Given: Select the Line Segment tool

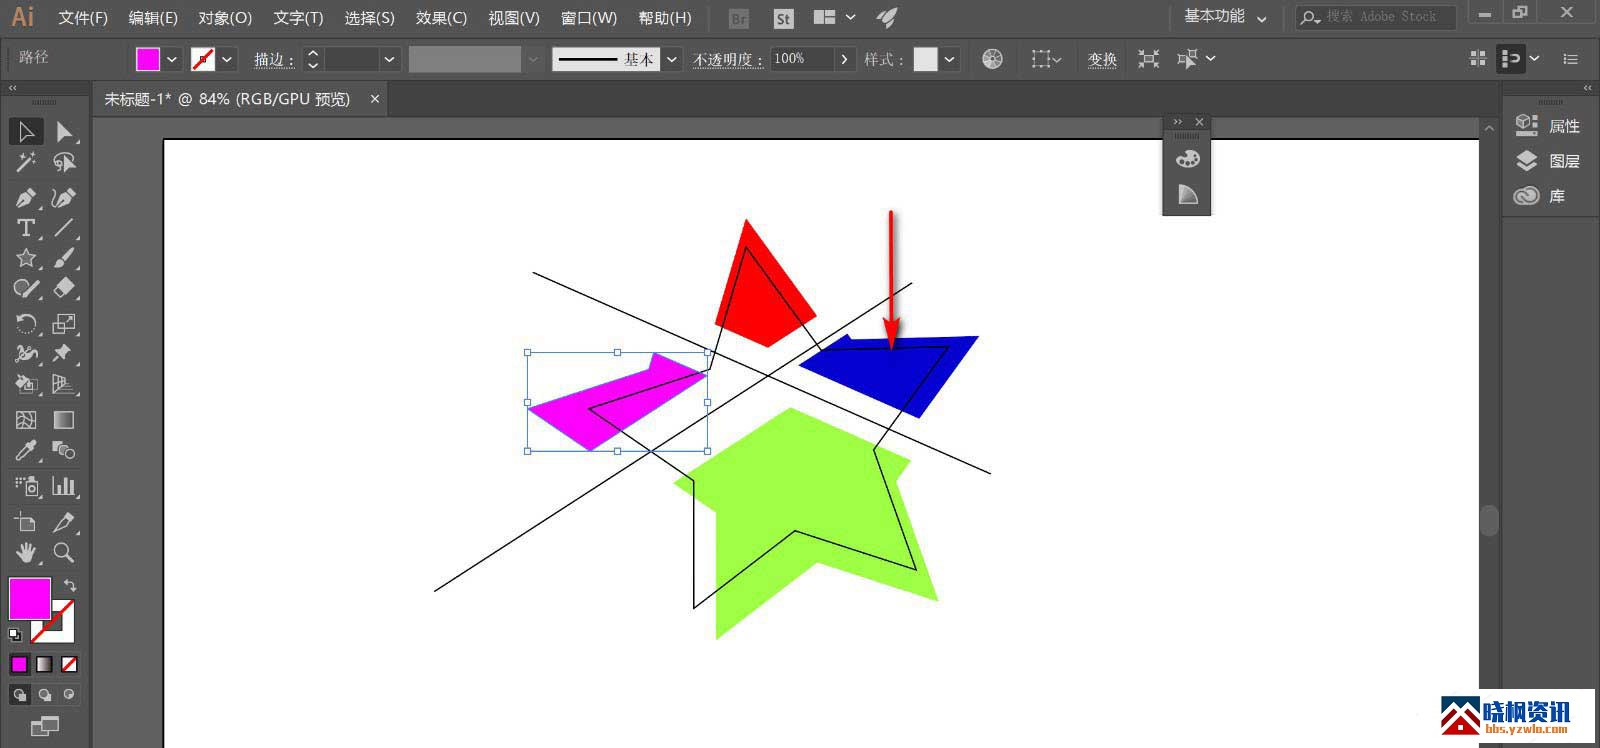Looking at the screenshot, I should 64,228.
